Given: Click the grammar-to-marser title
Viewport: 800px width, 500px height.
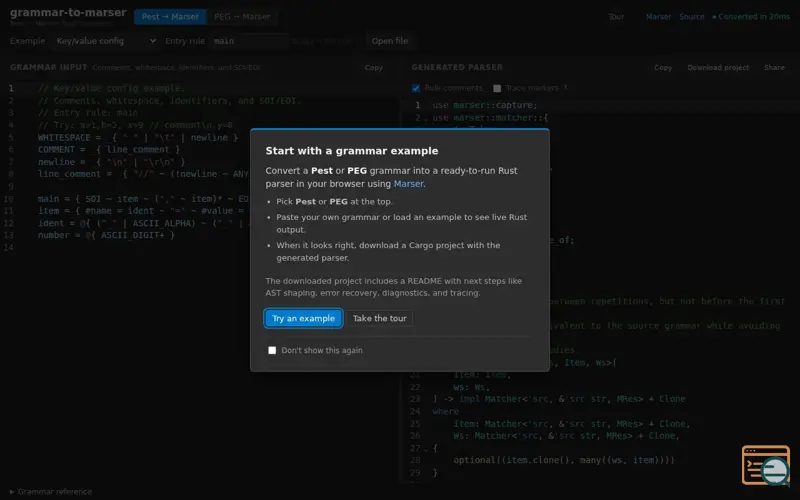Looking at the screenshot, I should coord(68,12).
